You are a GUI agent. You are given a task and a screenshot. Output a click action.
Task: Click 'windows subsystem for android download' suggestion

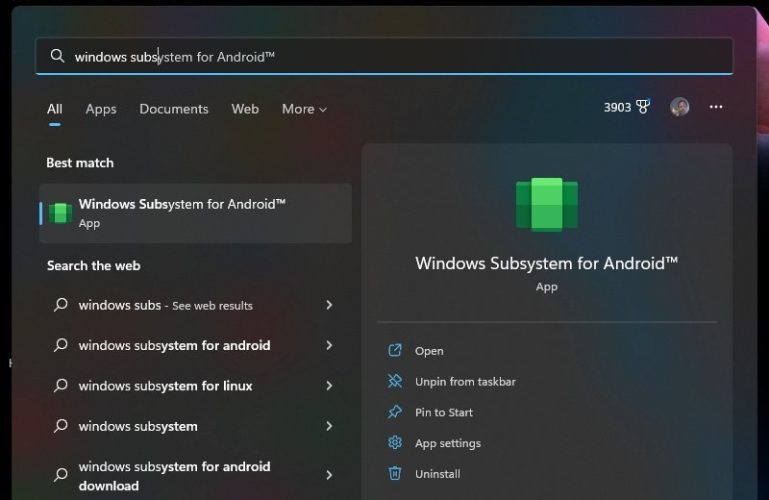click(174, 476)
